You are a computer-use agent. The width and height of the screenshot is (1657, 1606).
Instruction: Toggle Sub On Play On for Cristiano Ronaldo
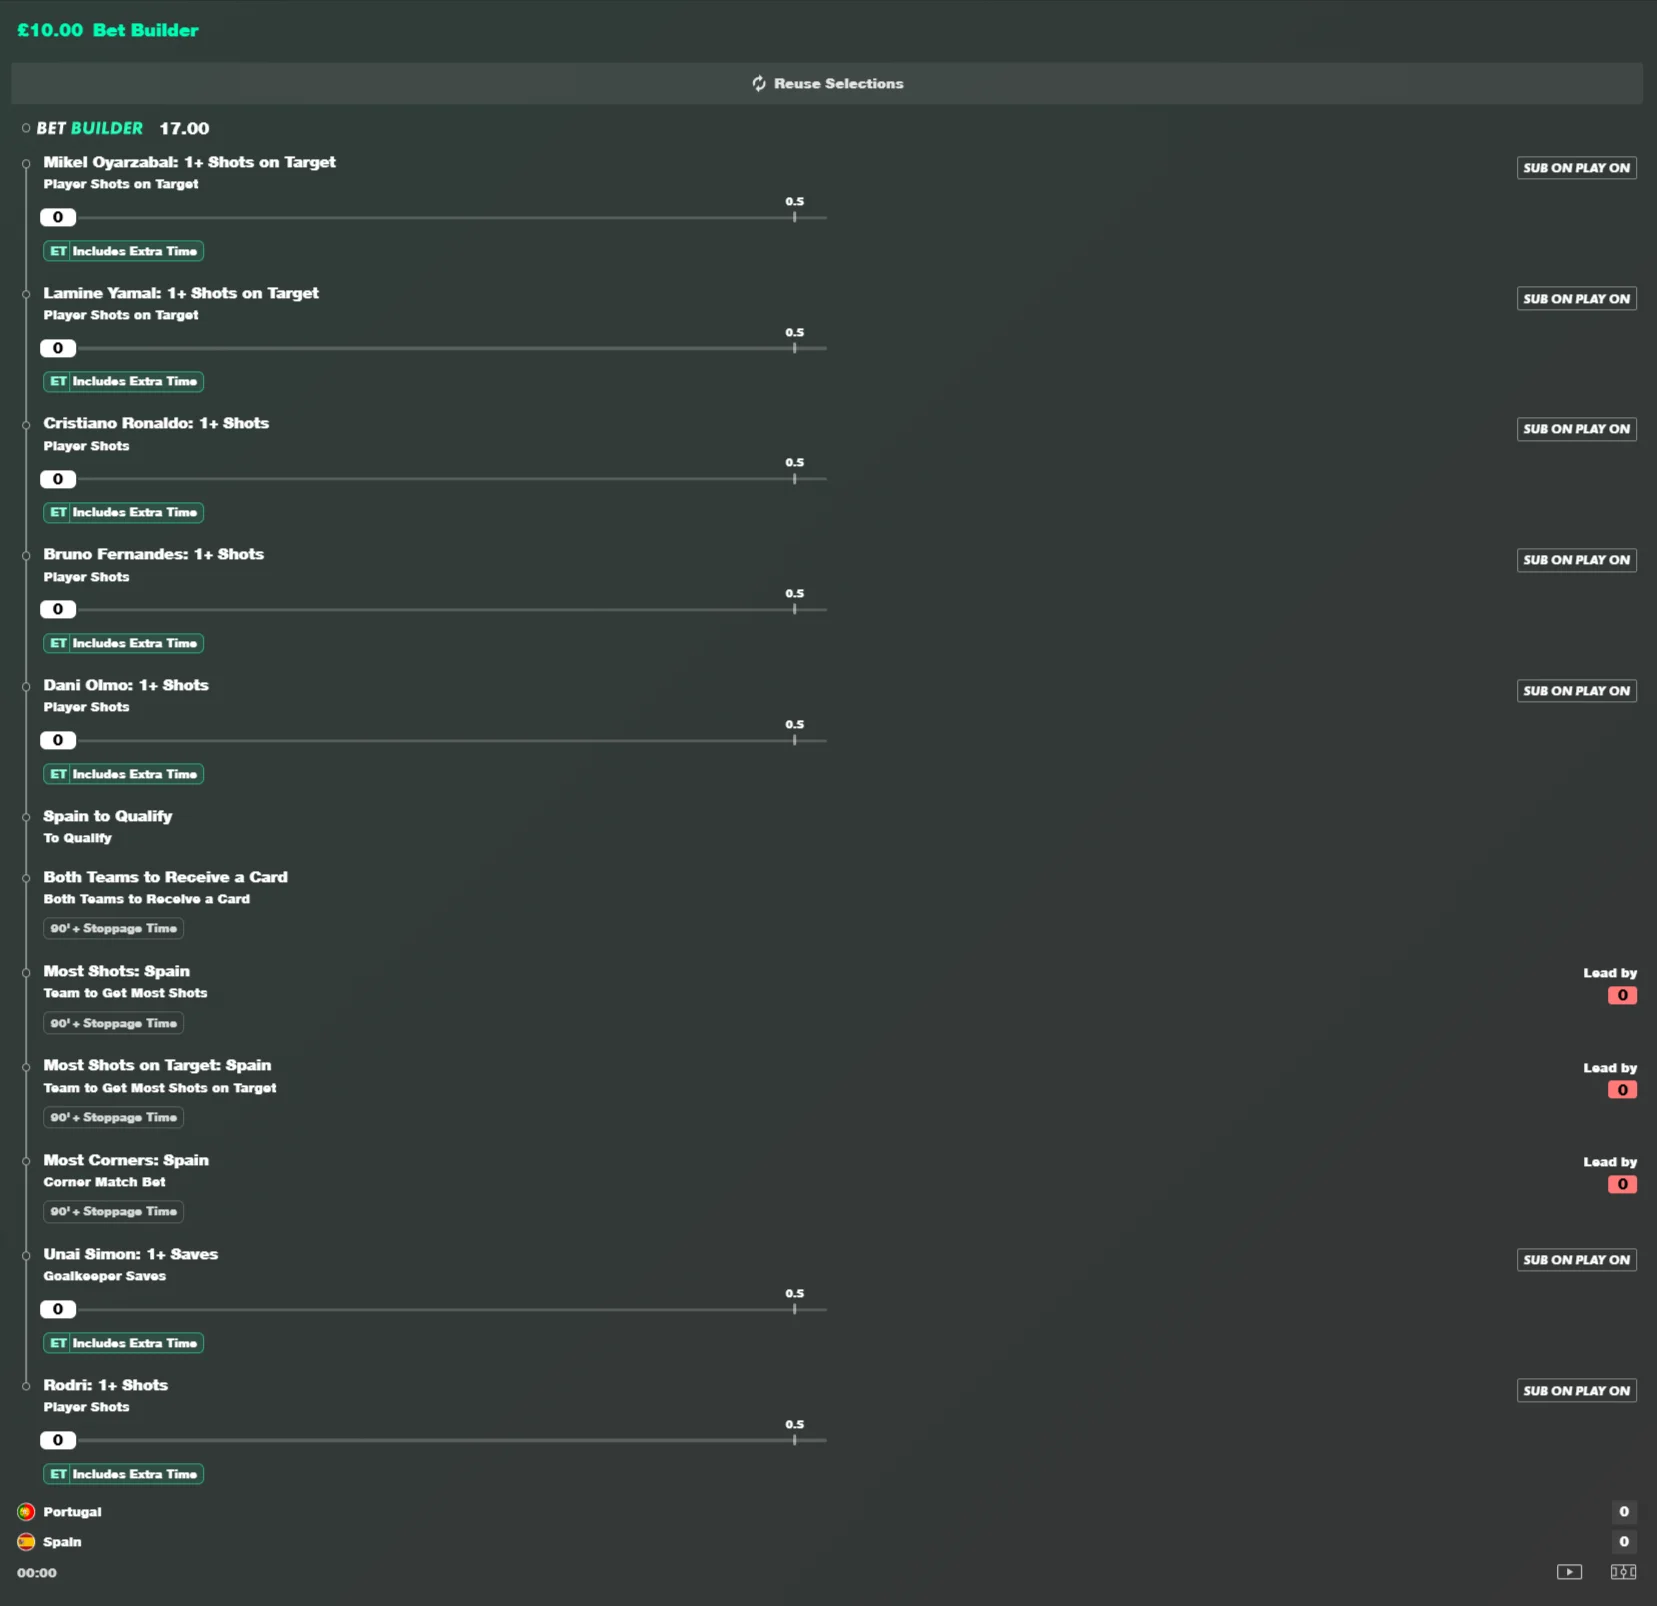click(x=1576, y=429)
